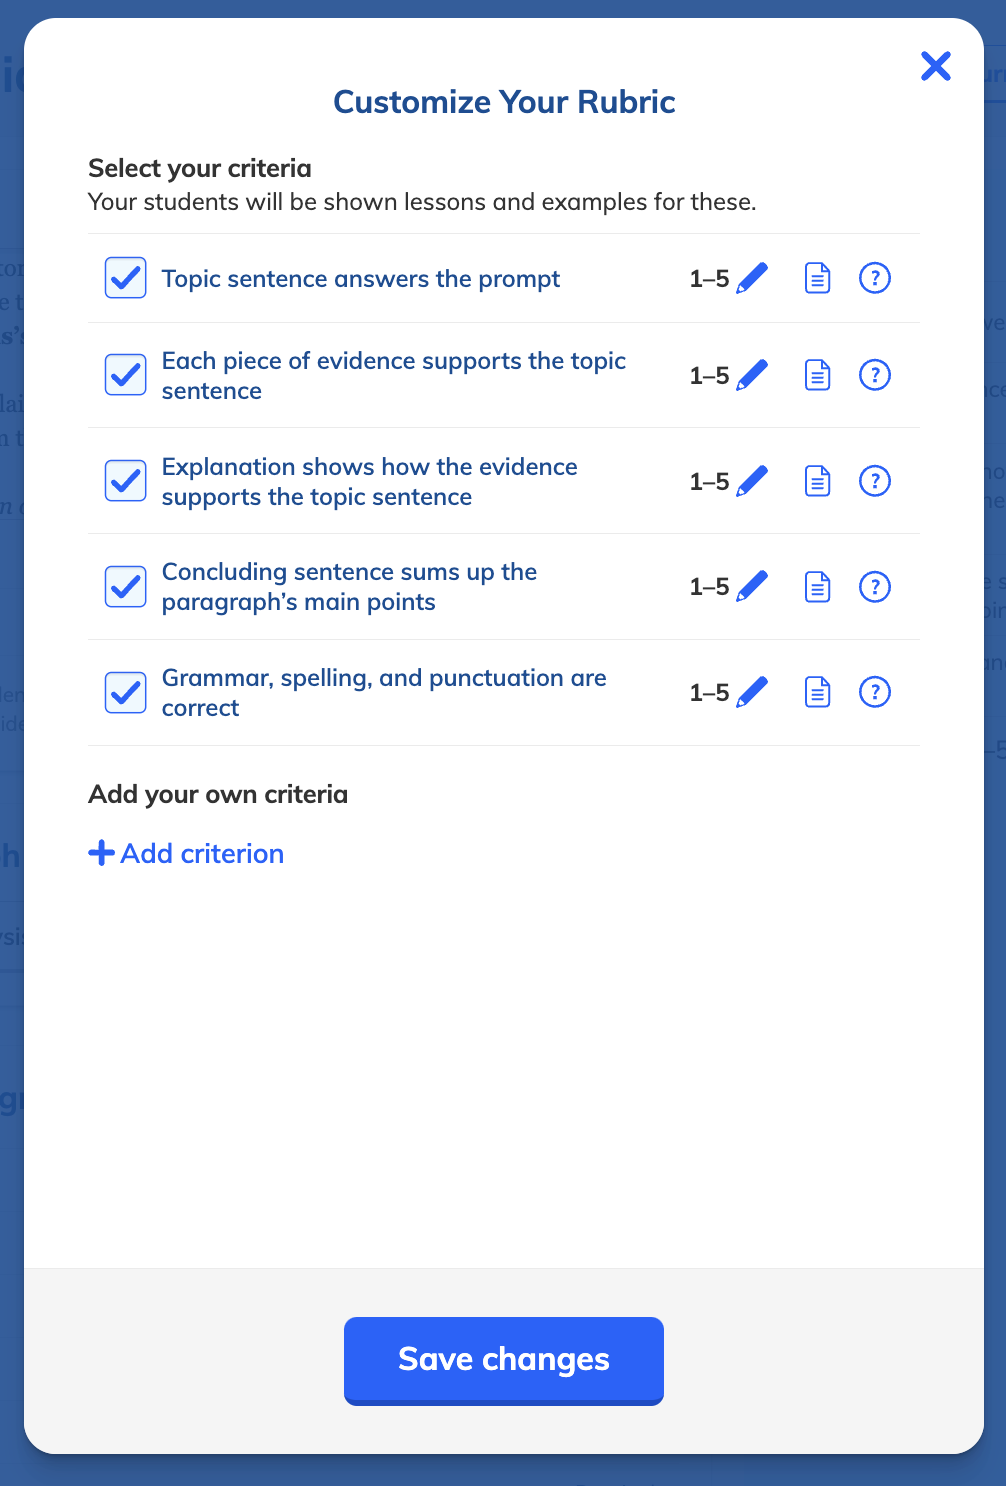Open help for Grammar, spelling, and punctuation criterion
1006x1486 pixels.
point(875,691)
